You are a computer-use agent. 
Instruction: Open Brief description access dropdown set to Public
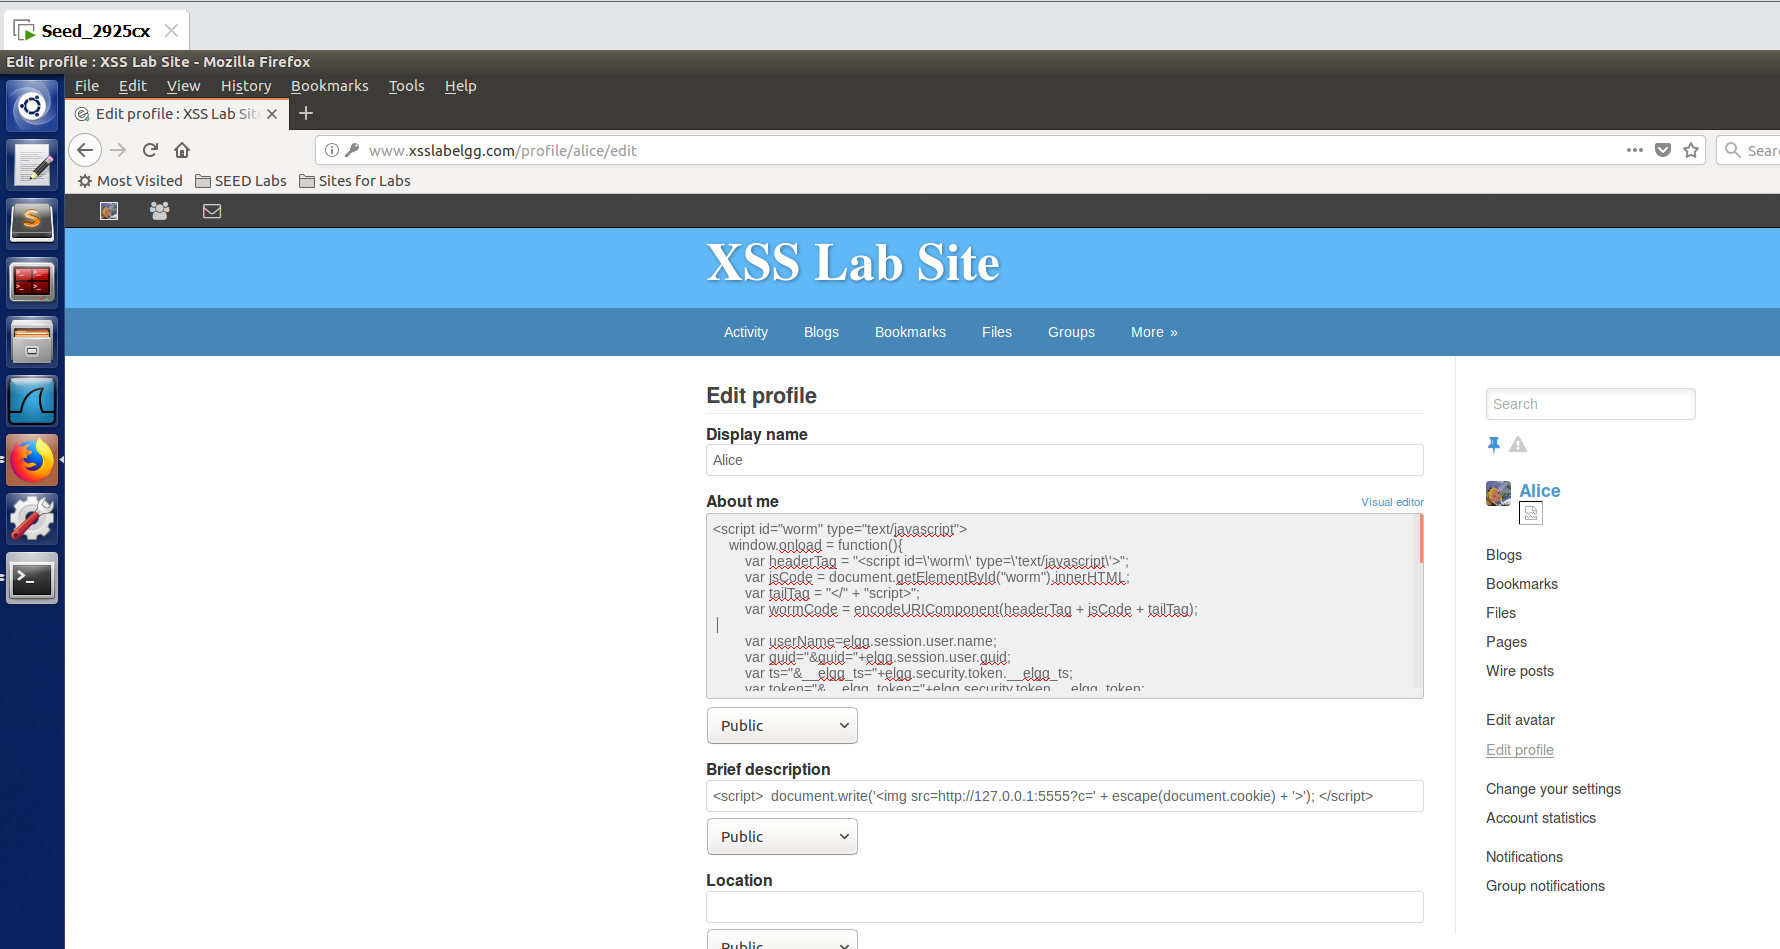782,837
